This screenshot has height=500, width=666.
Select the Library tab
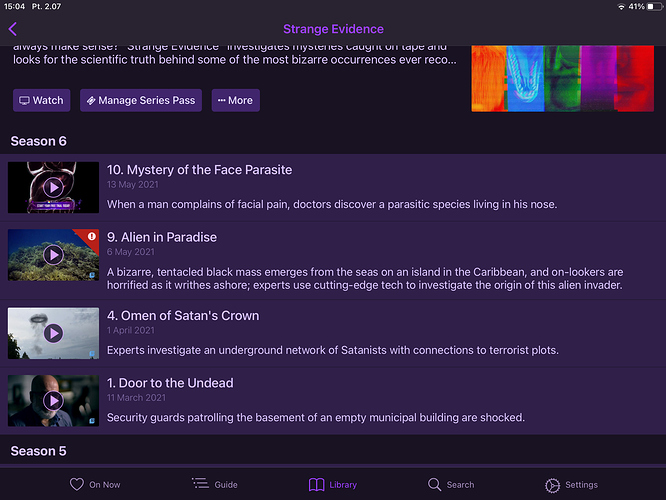pyautogui.click(x=332, y=484)
